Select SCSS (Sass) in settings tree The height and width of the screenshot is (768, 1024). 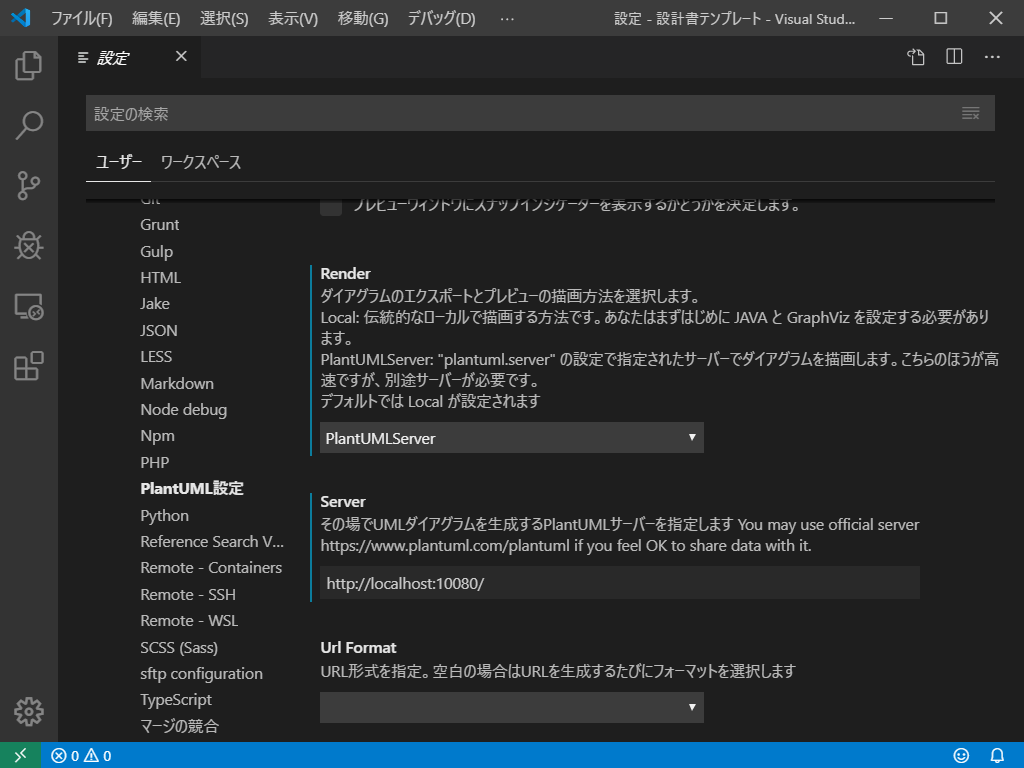point(179,647)
